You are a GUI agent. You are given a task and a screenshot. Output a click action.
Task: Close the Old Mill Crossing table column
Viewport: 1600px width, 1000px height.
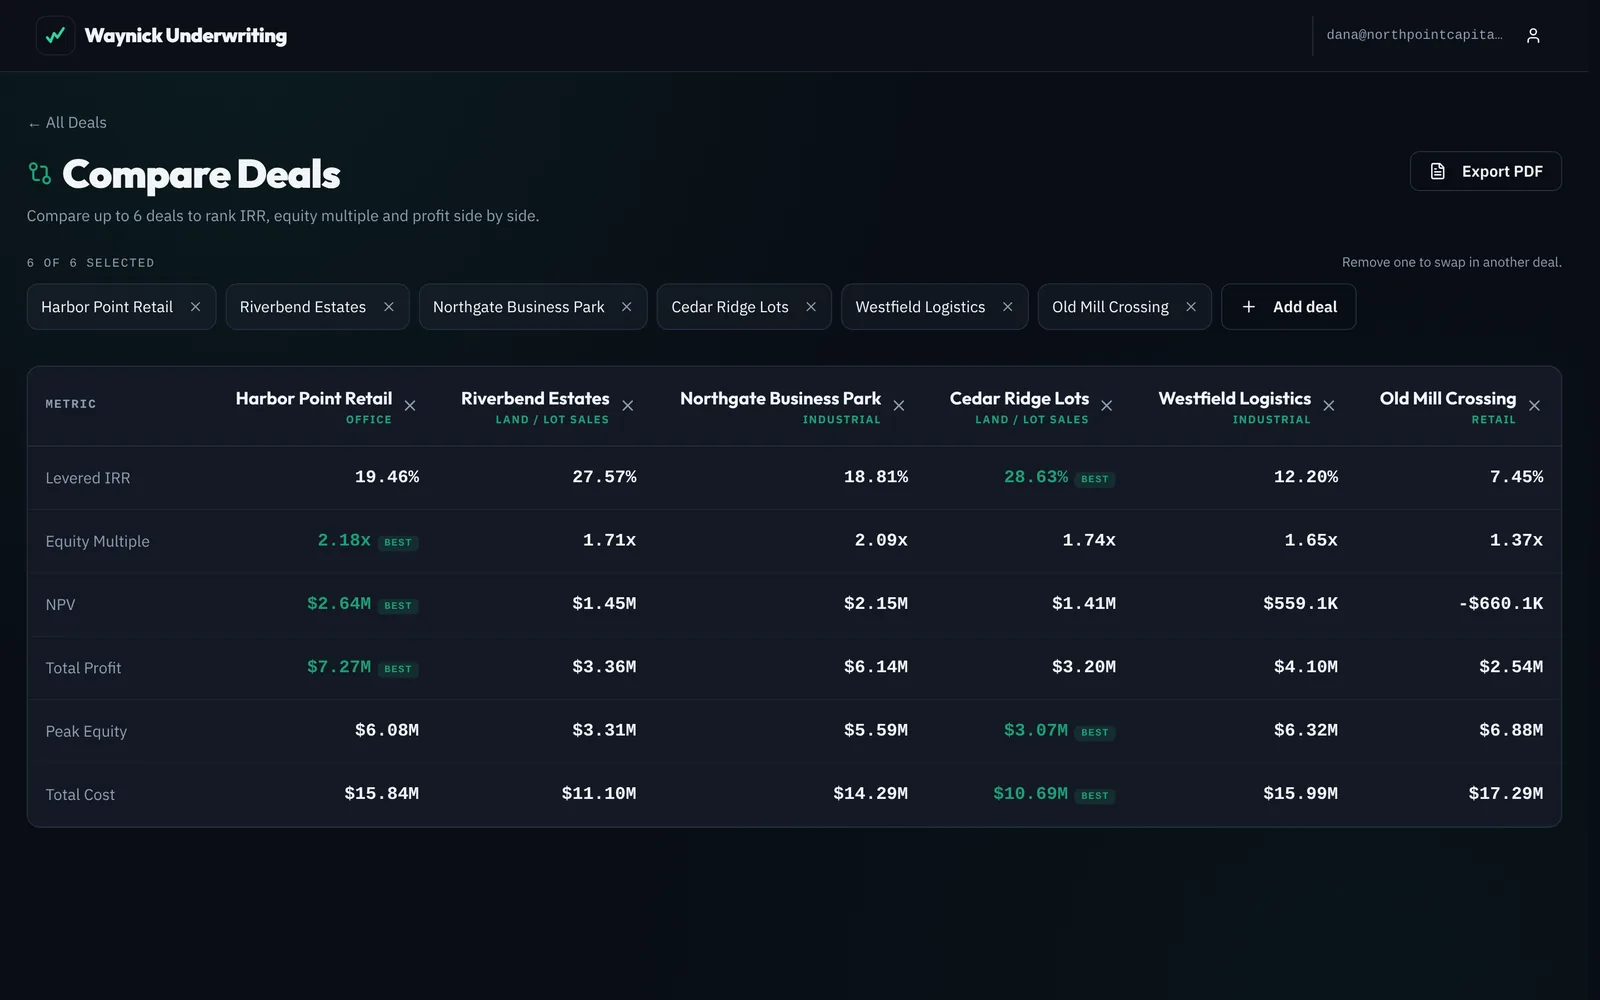tap(1535, 406)
